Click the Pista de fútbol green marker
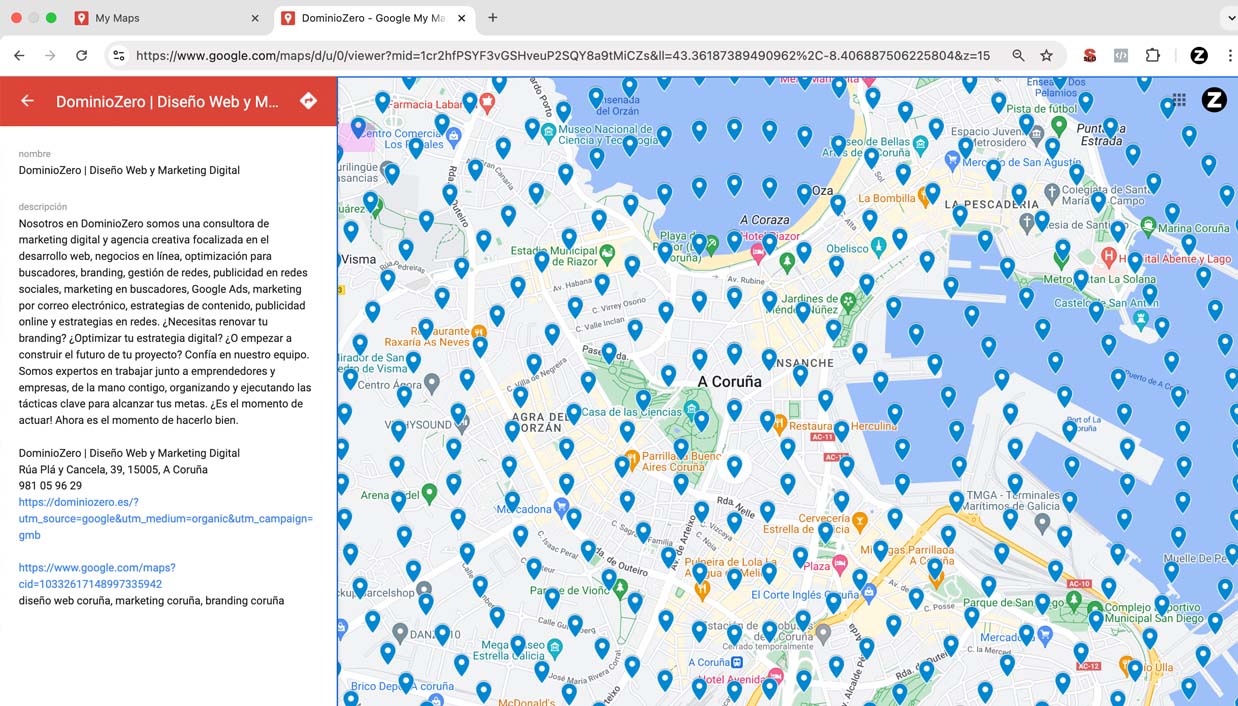Image resolution: width=1238 pixels, height=706 pixels. 1059,128
